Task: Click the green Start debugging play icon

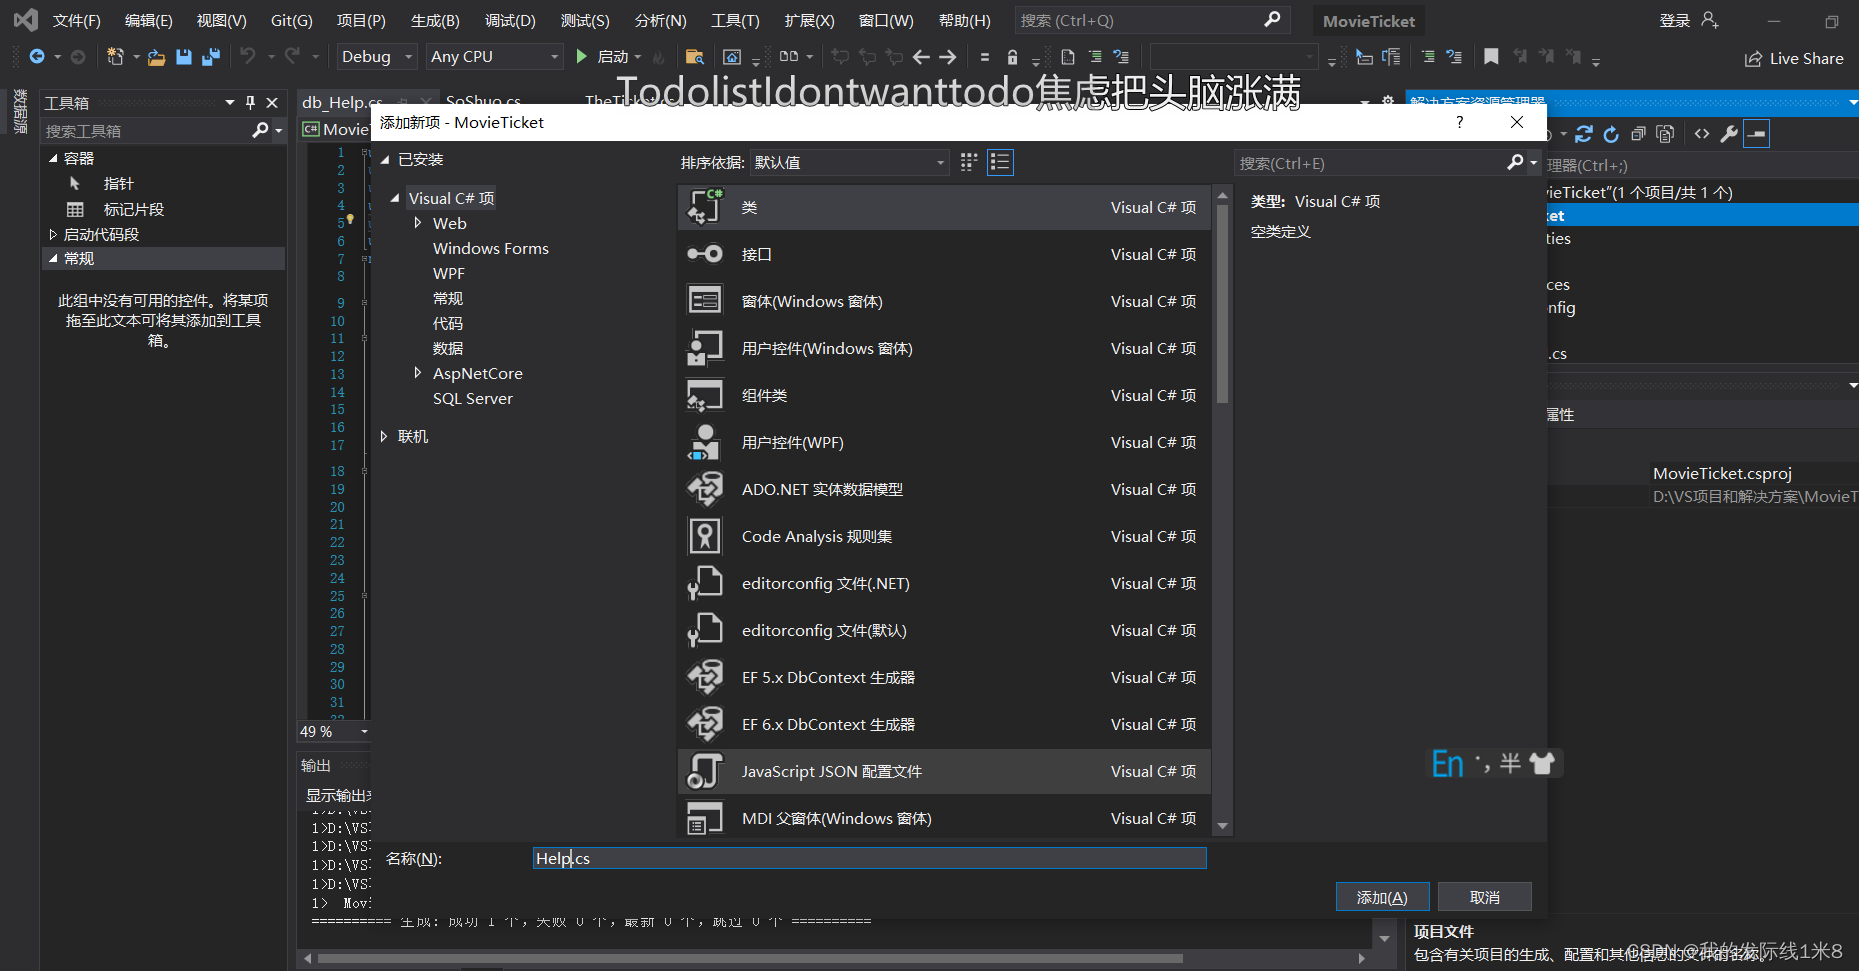Action: (582, 57)
